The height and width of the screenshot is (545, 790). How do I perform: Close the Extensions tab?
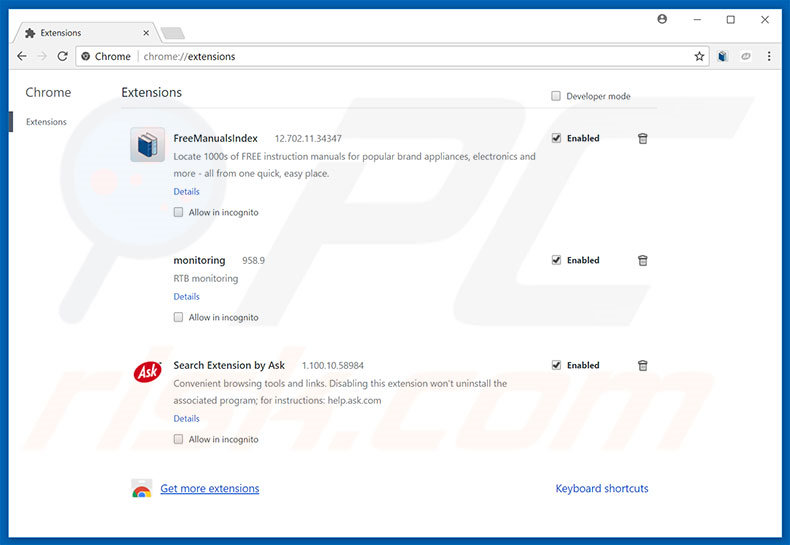(x=146, y=33)
